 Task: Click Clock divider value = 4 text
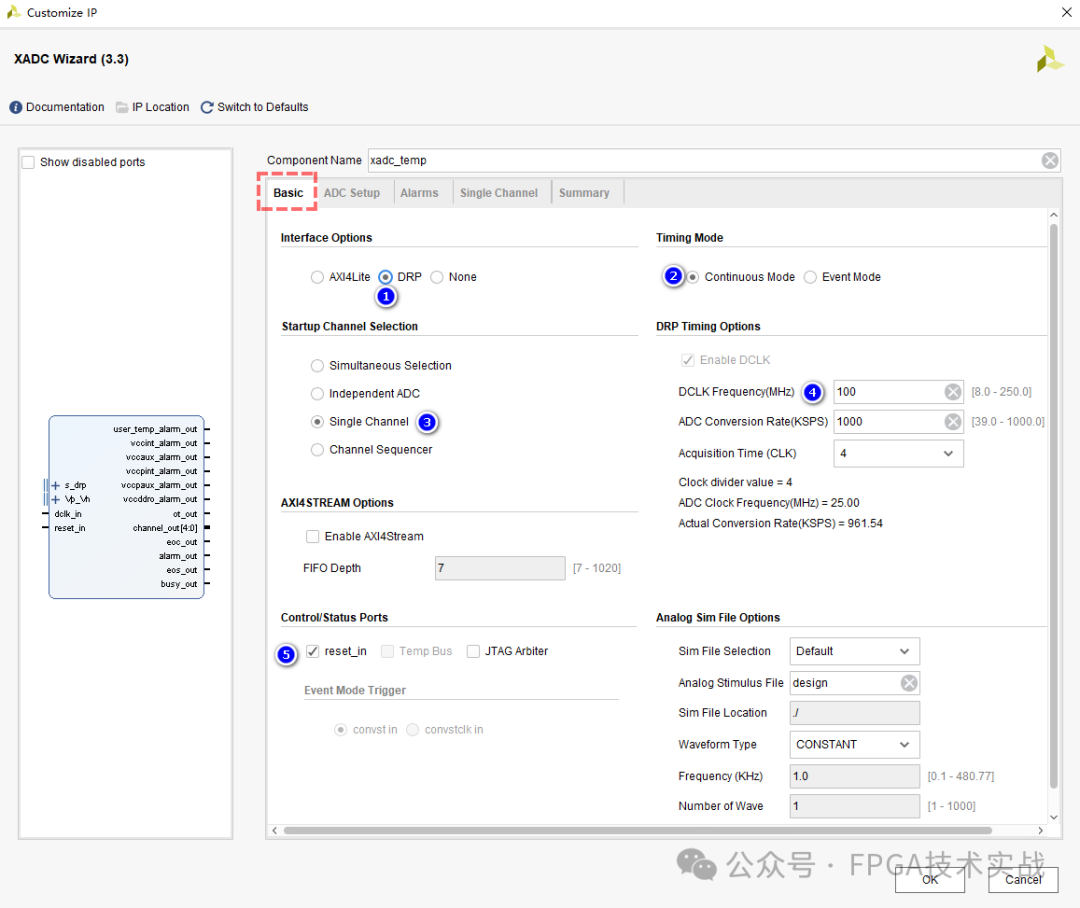coord(735,482)
